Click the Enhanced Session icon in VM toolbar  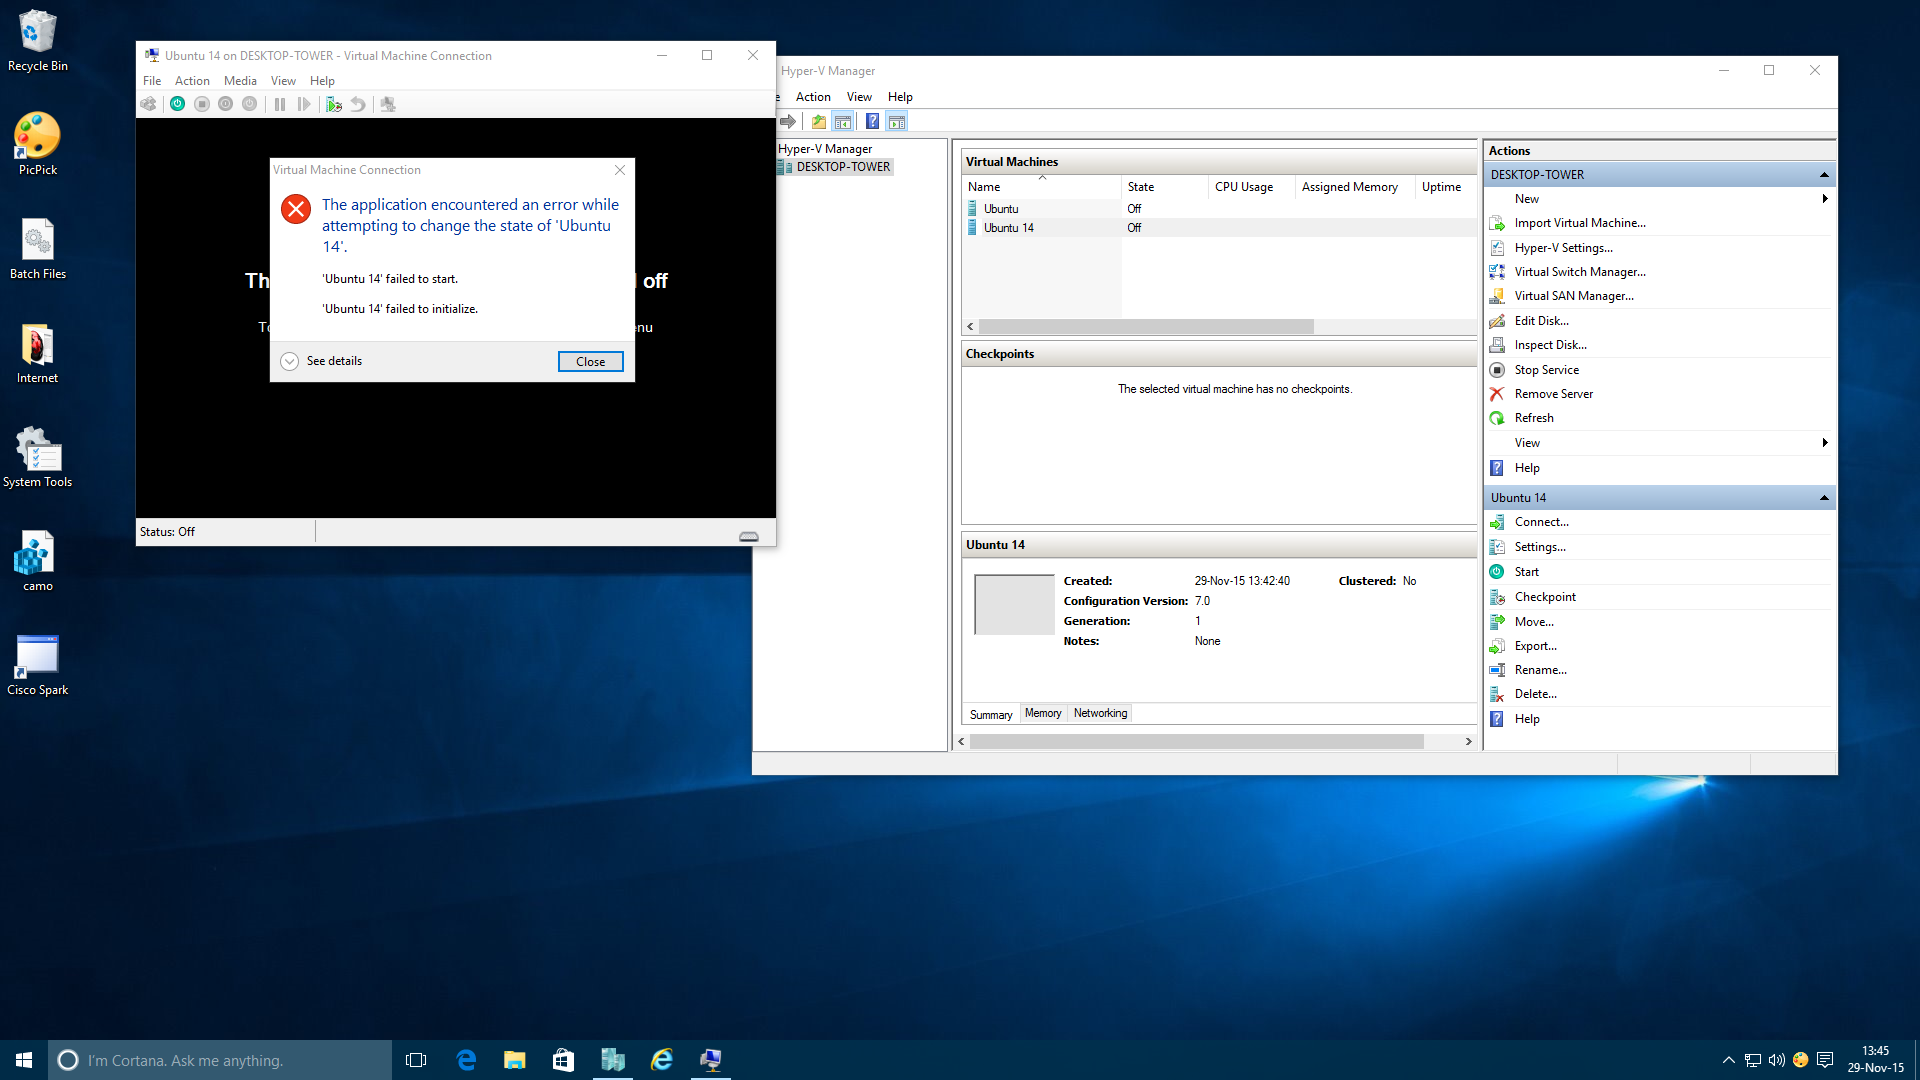(388, 104)
